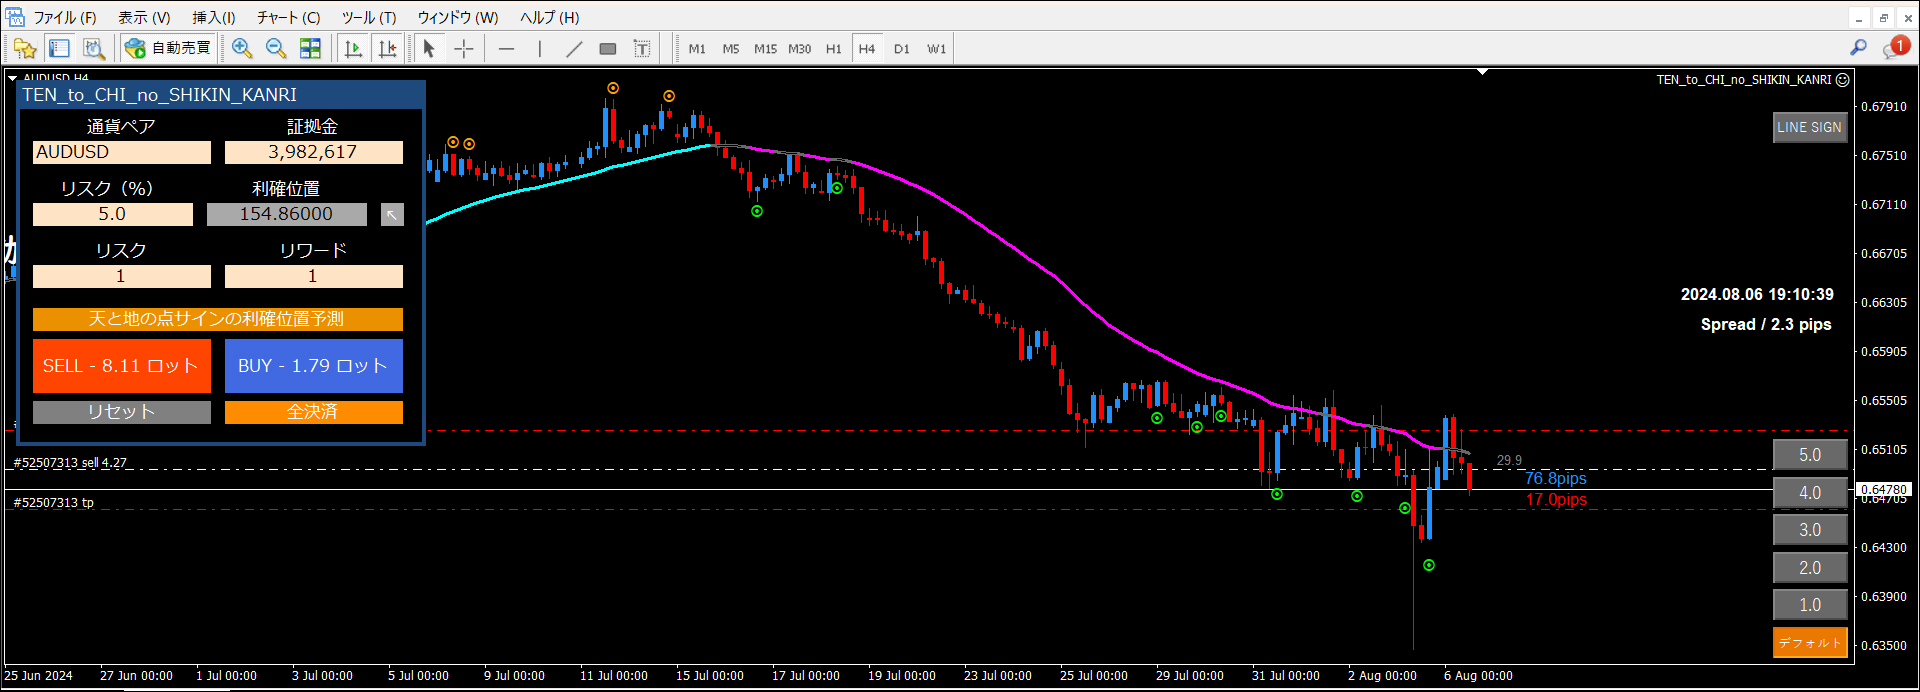Image resolution: width=1920 pixels, height=692 pixels.
Task: Click the chart shift triangle marker at top
Action: click(x=1482, y=72)
